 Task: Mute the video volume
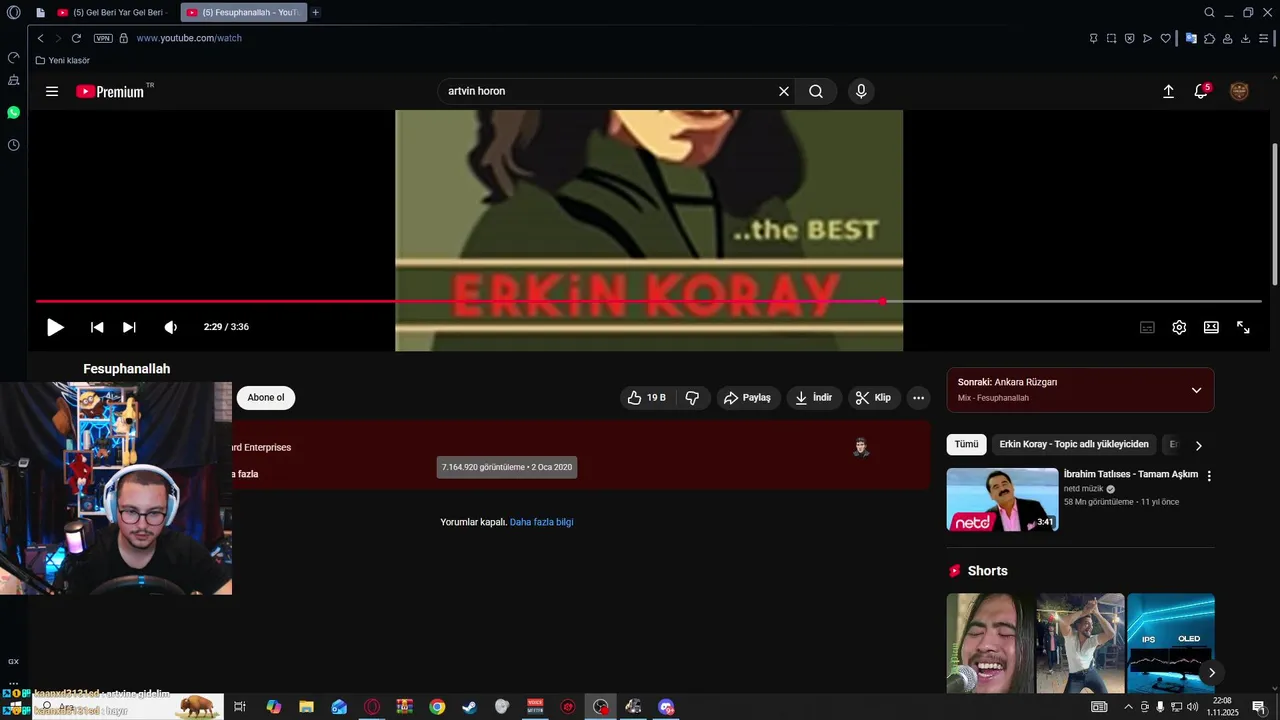171,327
